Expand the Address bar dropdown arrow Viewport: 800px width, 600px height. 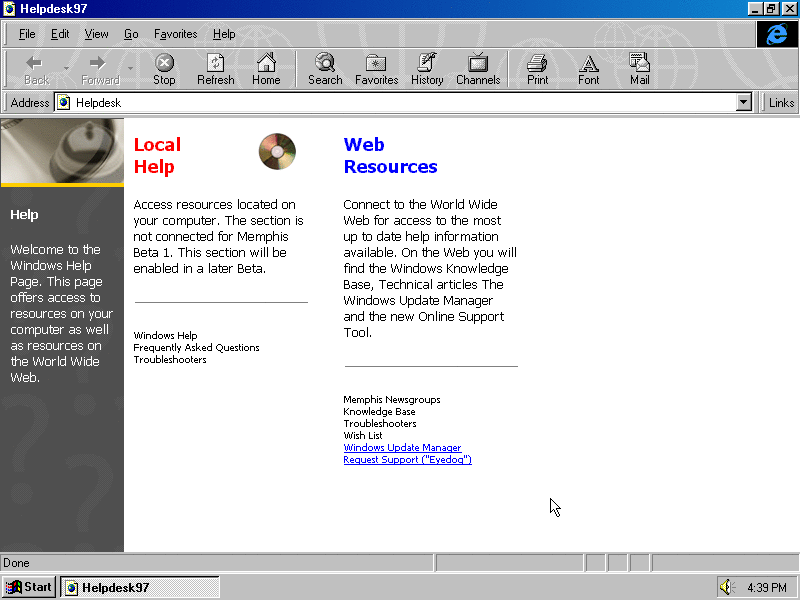[743, 103]
